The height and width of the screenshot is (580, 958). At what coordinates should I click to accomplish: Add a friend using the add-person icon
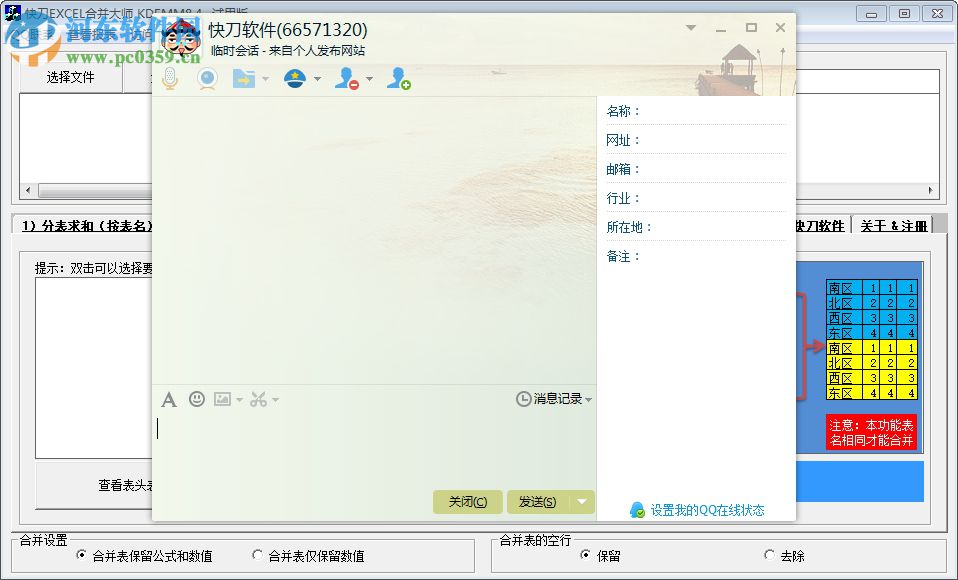[x=400, y=79]
